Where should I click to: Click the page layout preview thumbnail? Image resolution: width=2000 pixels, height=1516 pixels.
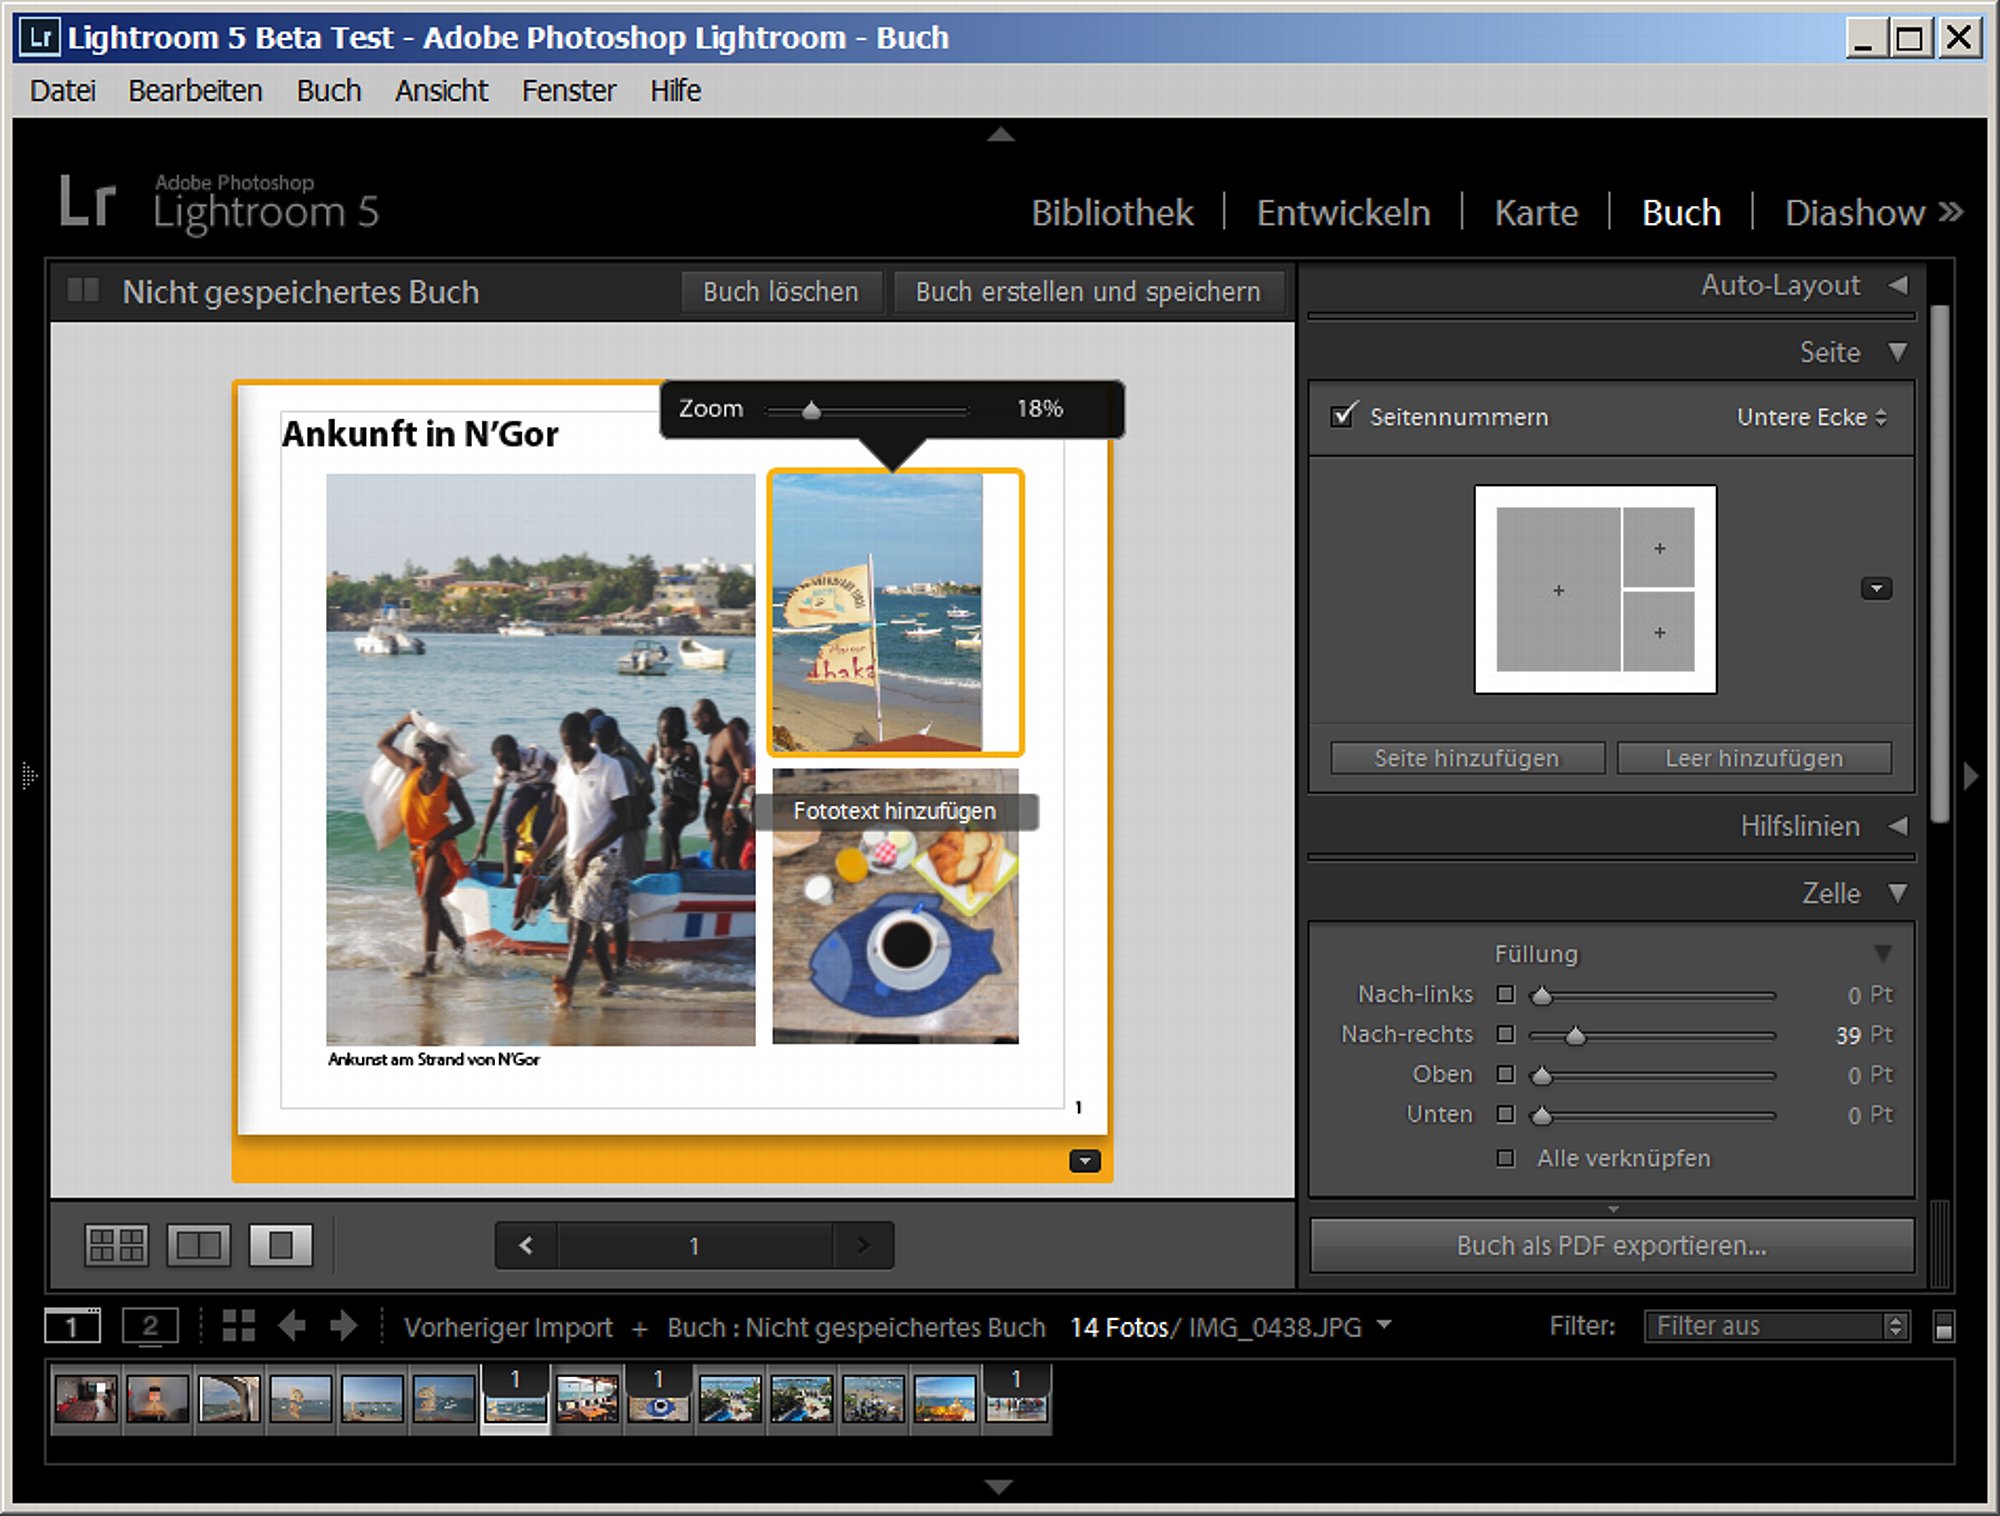click(1595, 589)
